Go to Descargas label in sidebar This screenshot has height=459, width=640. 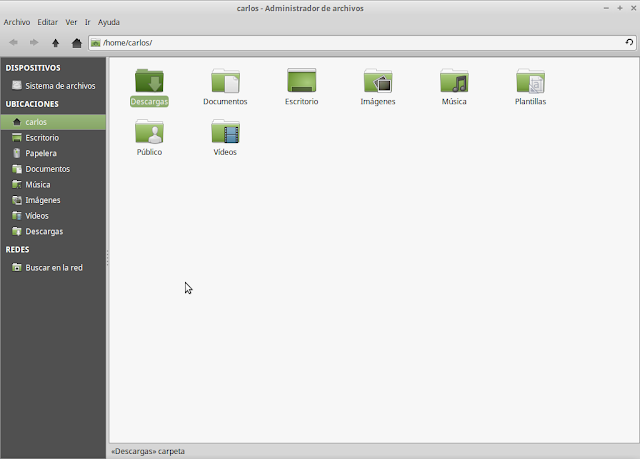click(44, 231)
